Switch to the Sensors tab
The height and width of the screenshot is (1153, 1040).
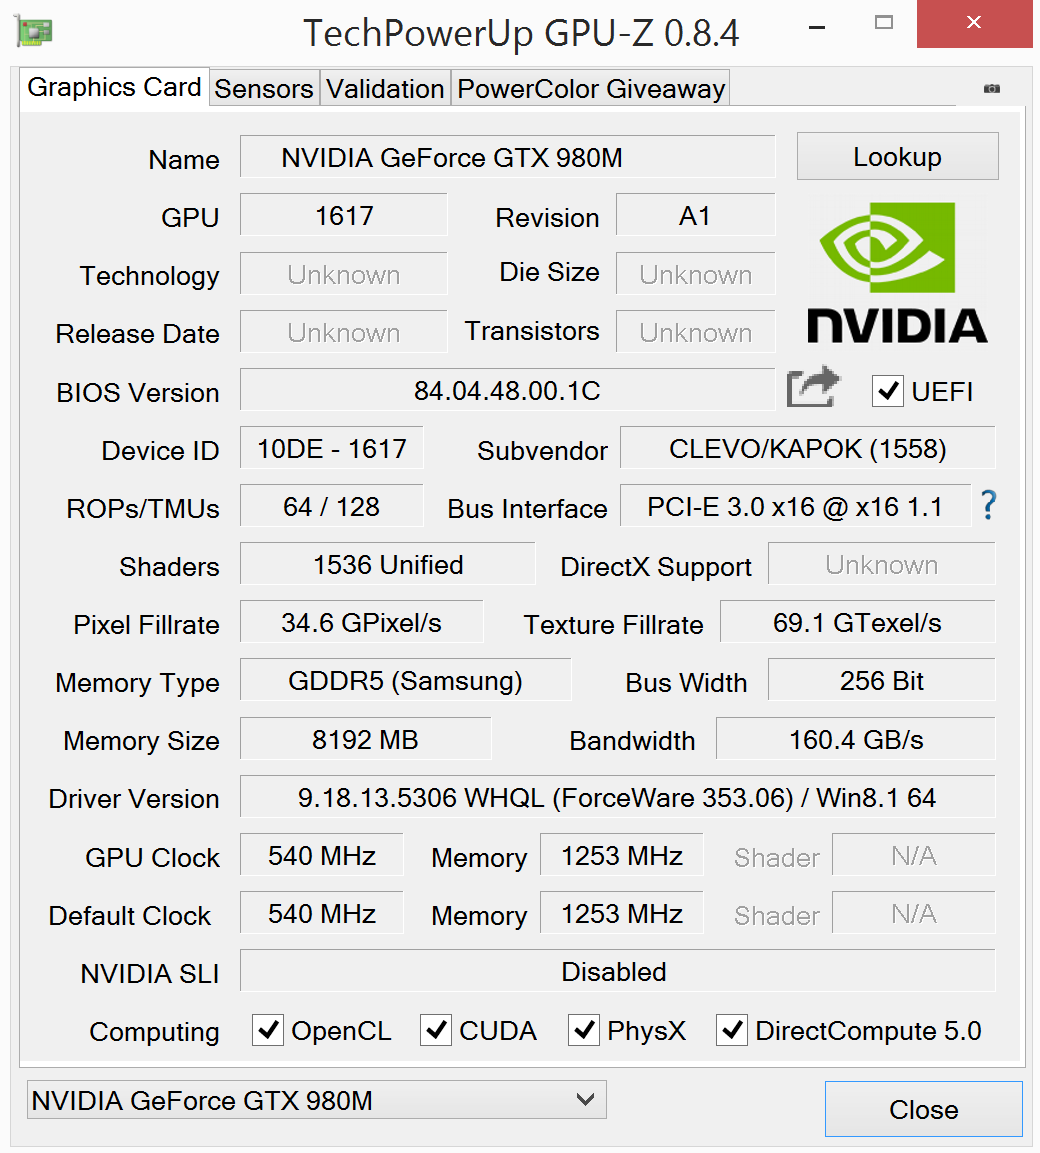pos(264,88)
